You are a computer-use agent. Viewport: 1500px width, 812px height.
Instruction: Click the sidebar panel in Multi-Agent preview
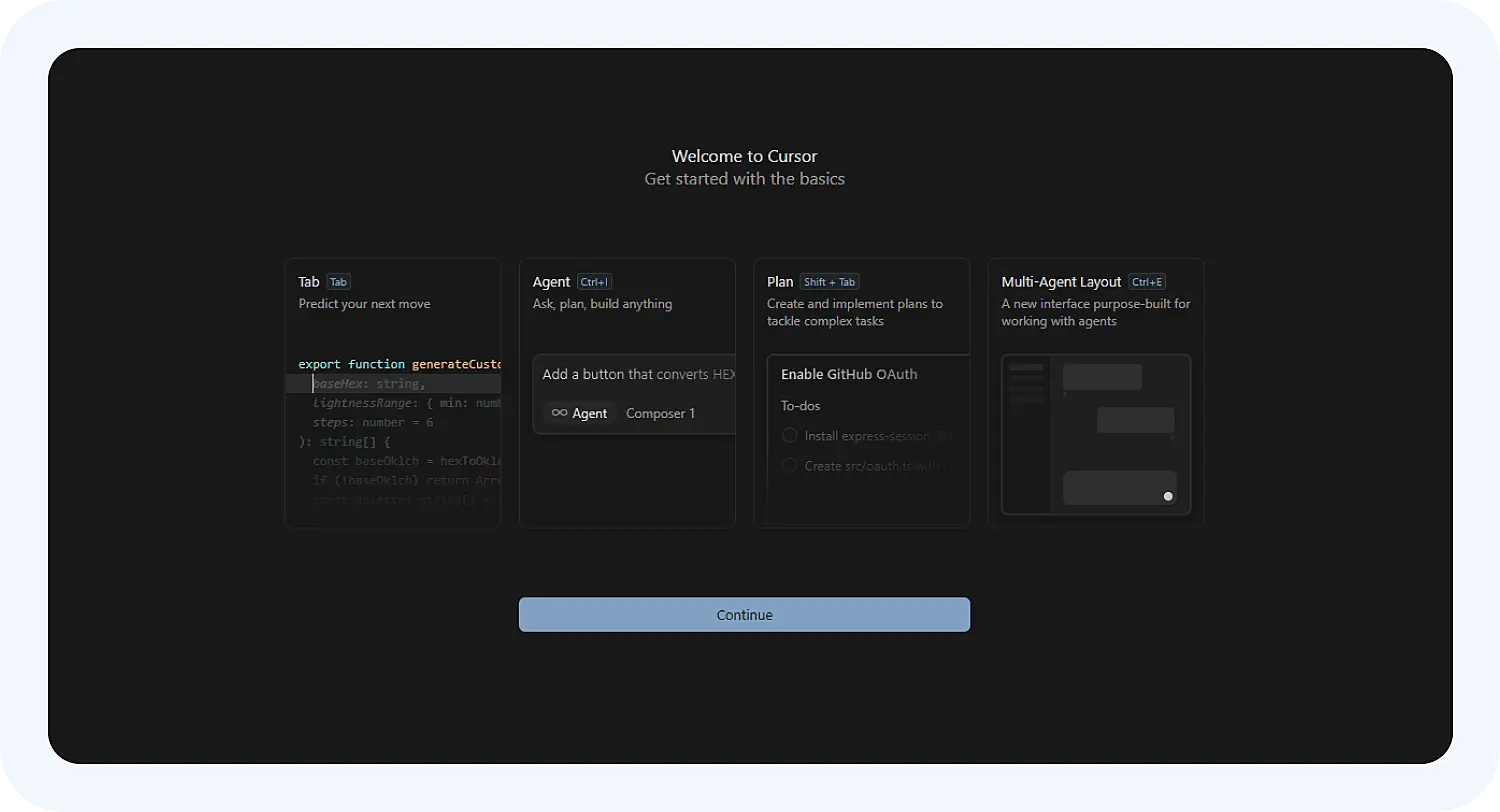1026,432
